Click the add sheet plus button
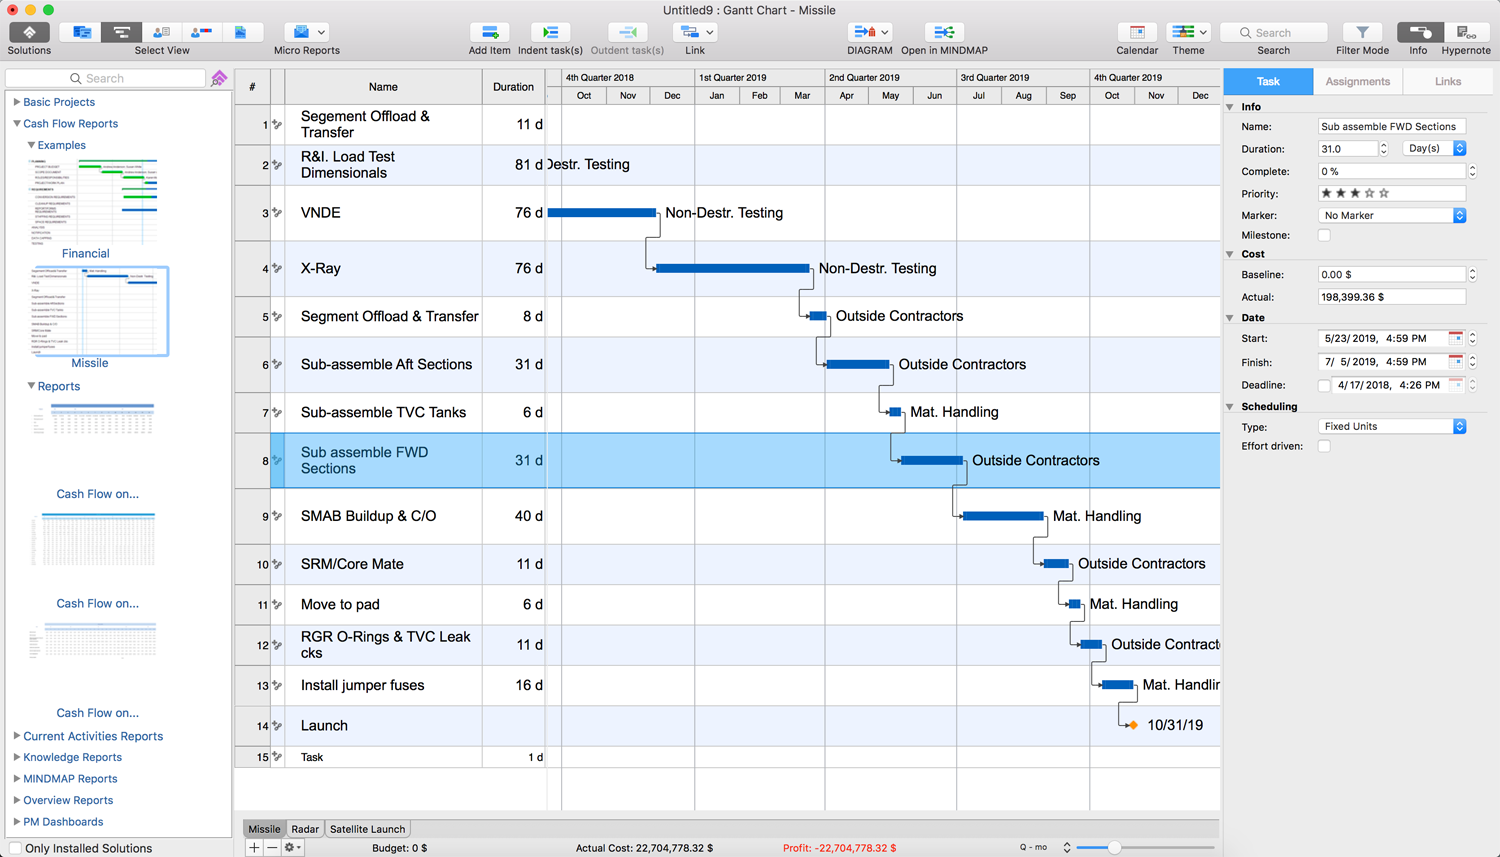This screenshot has width=1500, height=857. 254,847
